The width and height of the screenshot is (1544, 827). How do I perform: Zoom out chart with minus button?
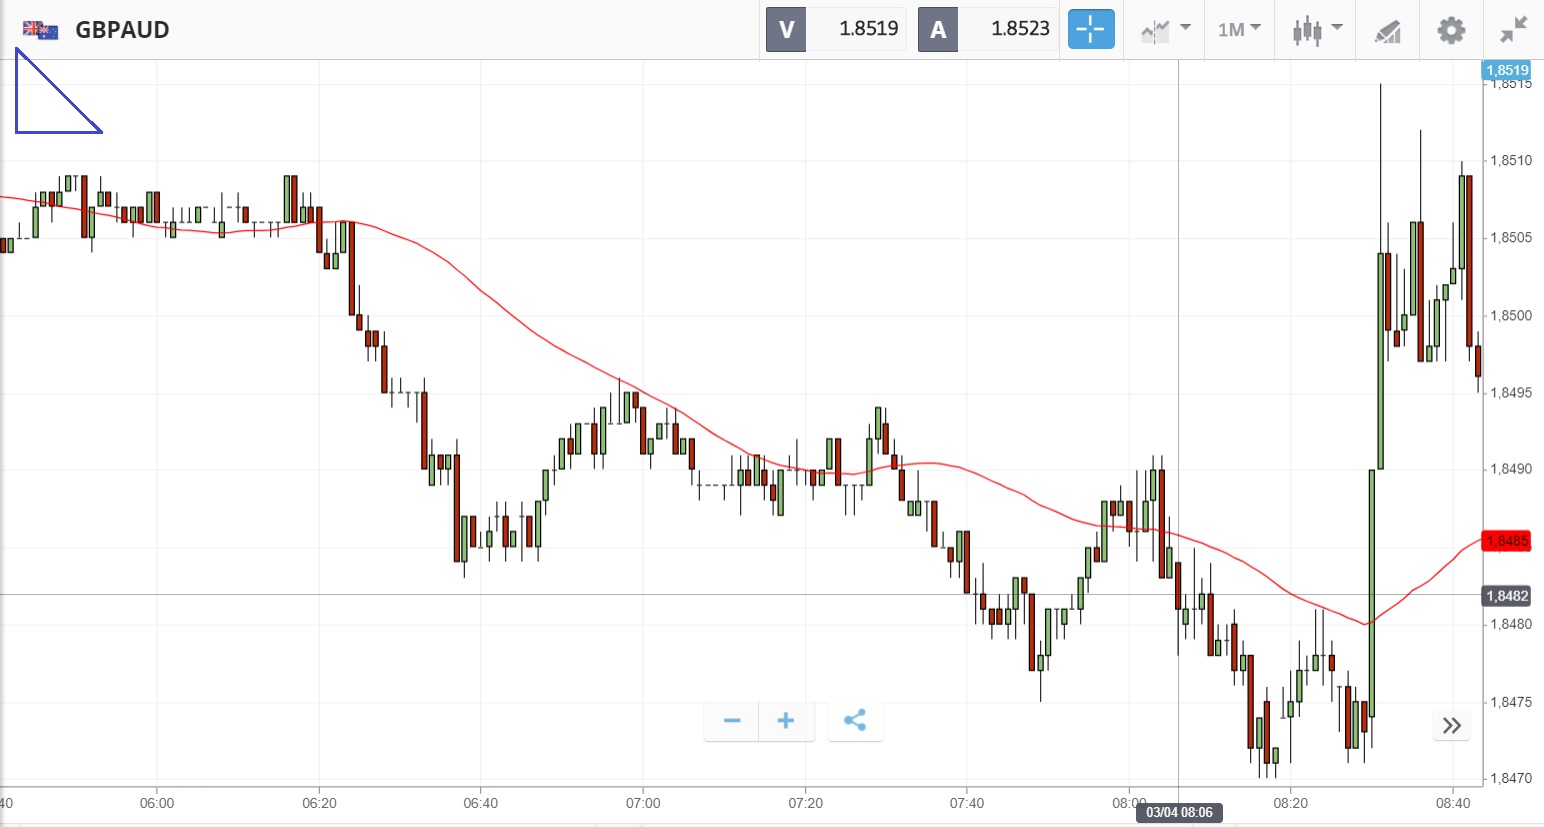[732, 721]
